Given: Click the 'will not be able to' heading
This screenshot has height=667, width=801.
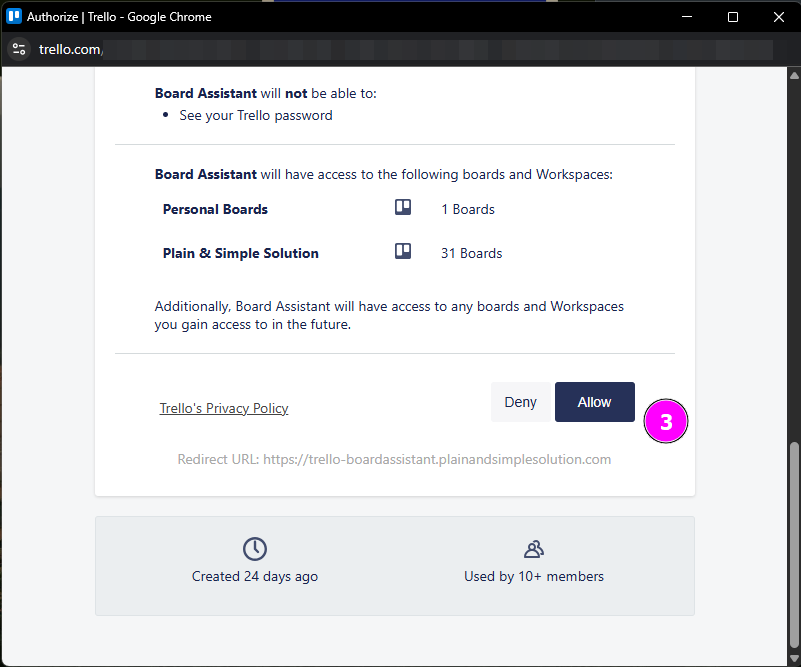Looking at the screenshot, I should coord(266,93).
